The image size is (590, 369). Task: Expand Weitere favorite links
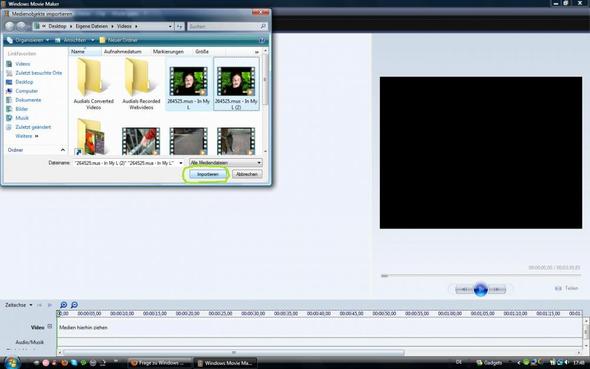[x=27, y=136]
